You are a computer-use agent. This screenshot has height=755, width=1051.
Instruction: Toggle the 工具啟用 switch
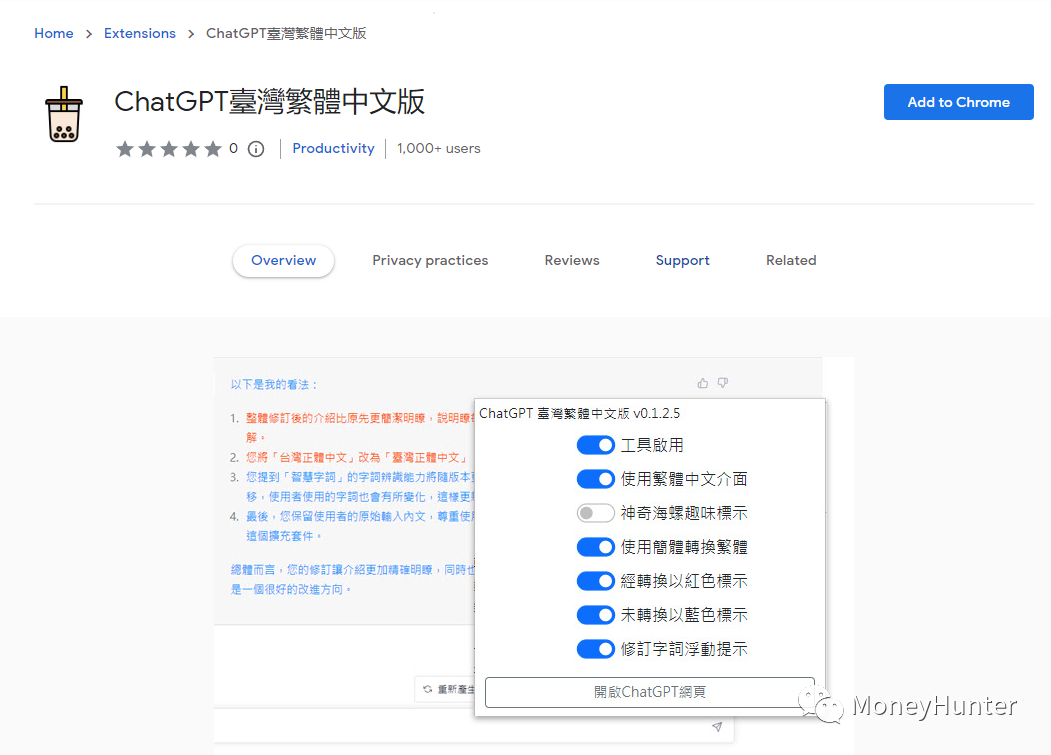click(x=595, y=445)
